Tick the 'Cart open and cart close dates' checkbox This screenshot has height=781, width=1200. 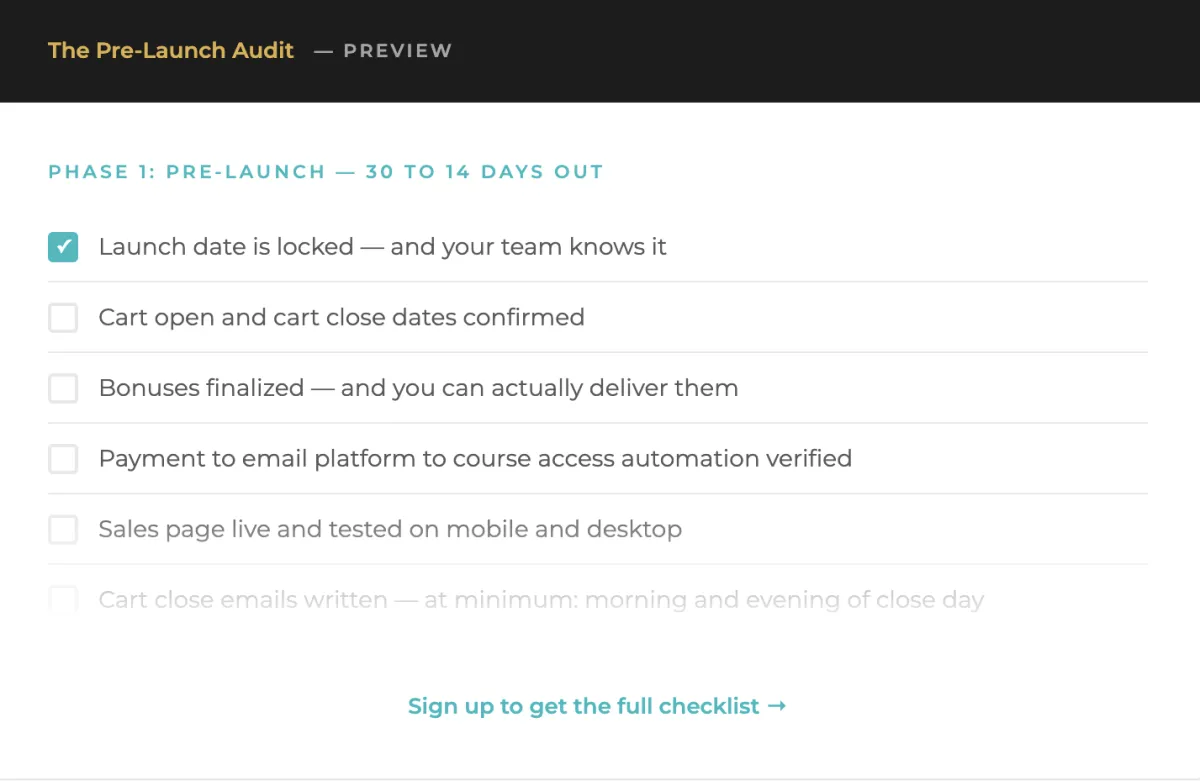[x=63, y=318]
